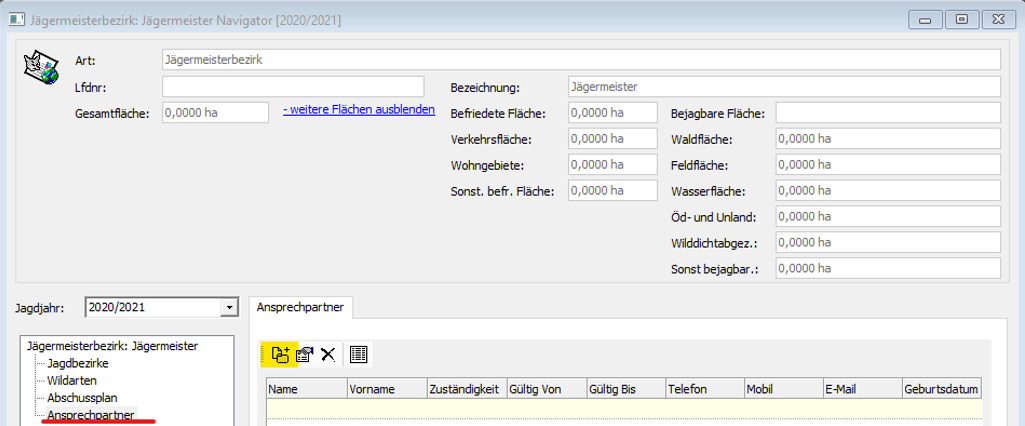Open the column list view icon
1025x426 pixels.
359,354
